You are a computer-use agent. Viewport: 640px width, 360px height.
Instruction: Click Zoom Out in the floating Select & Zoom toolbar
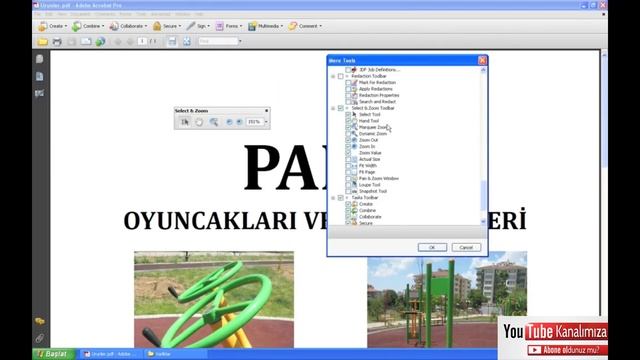[x=229, y=122]
